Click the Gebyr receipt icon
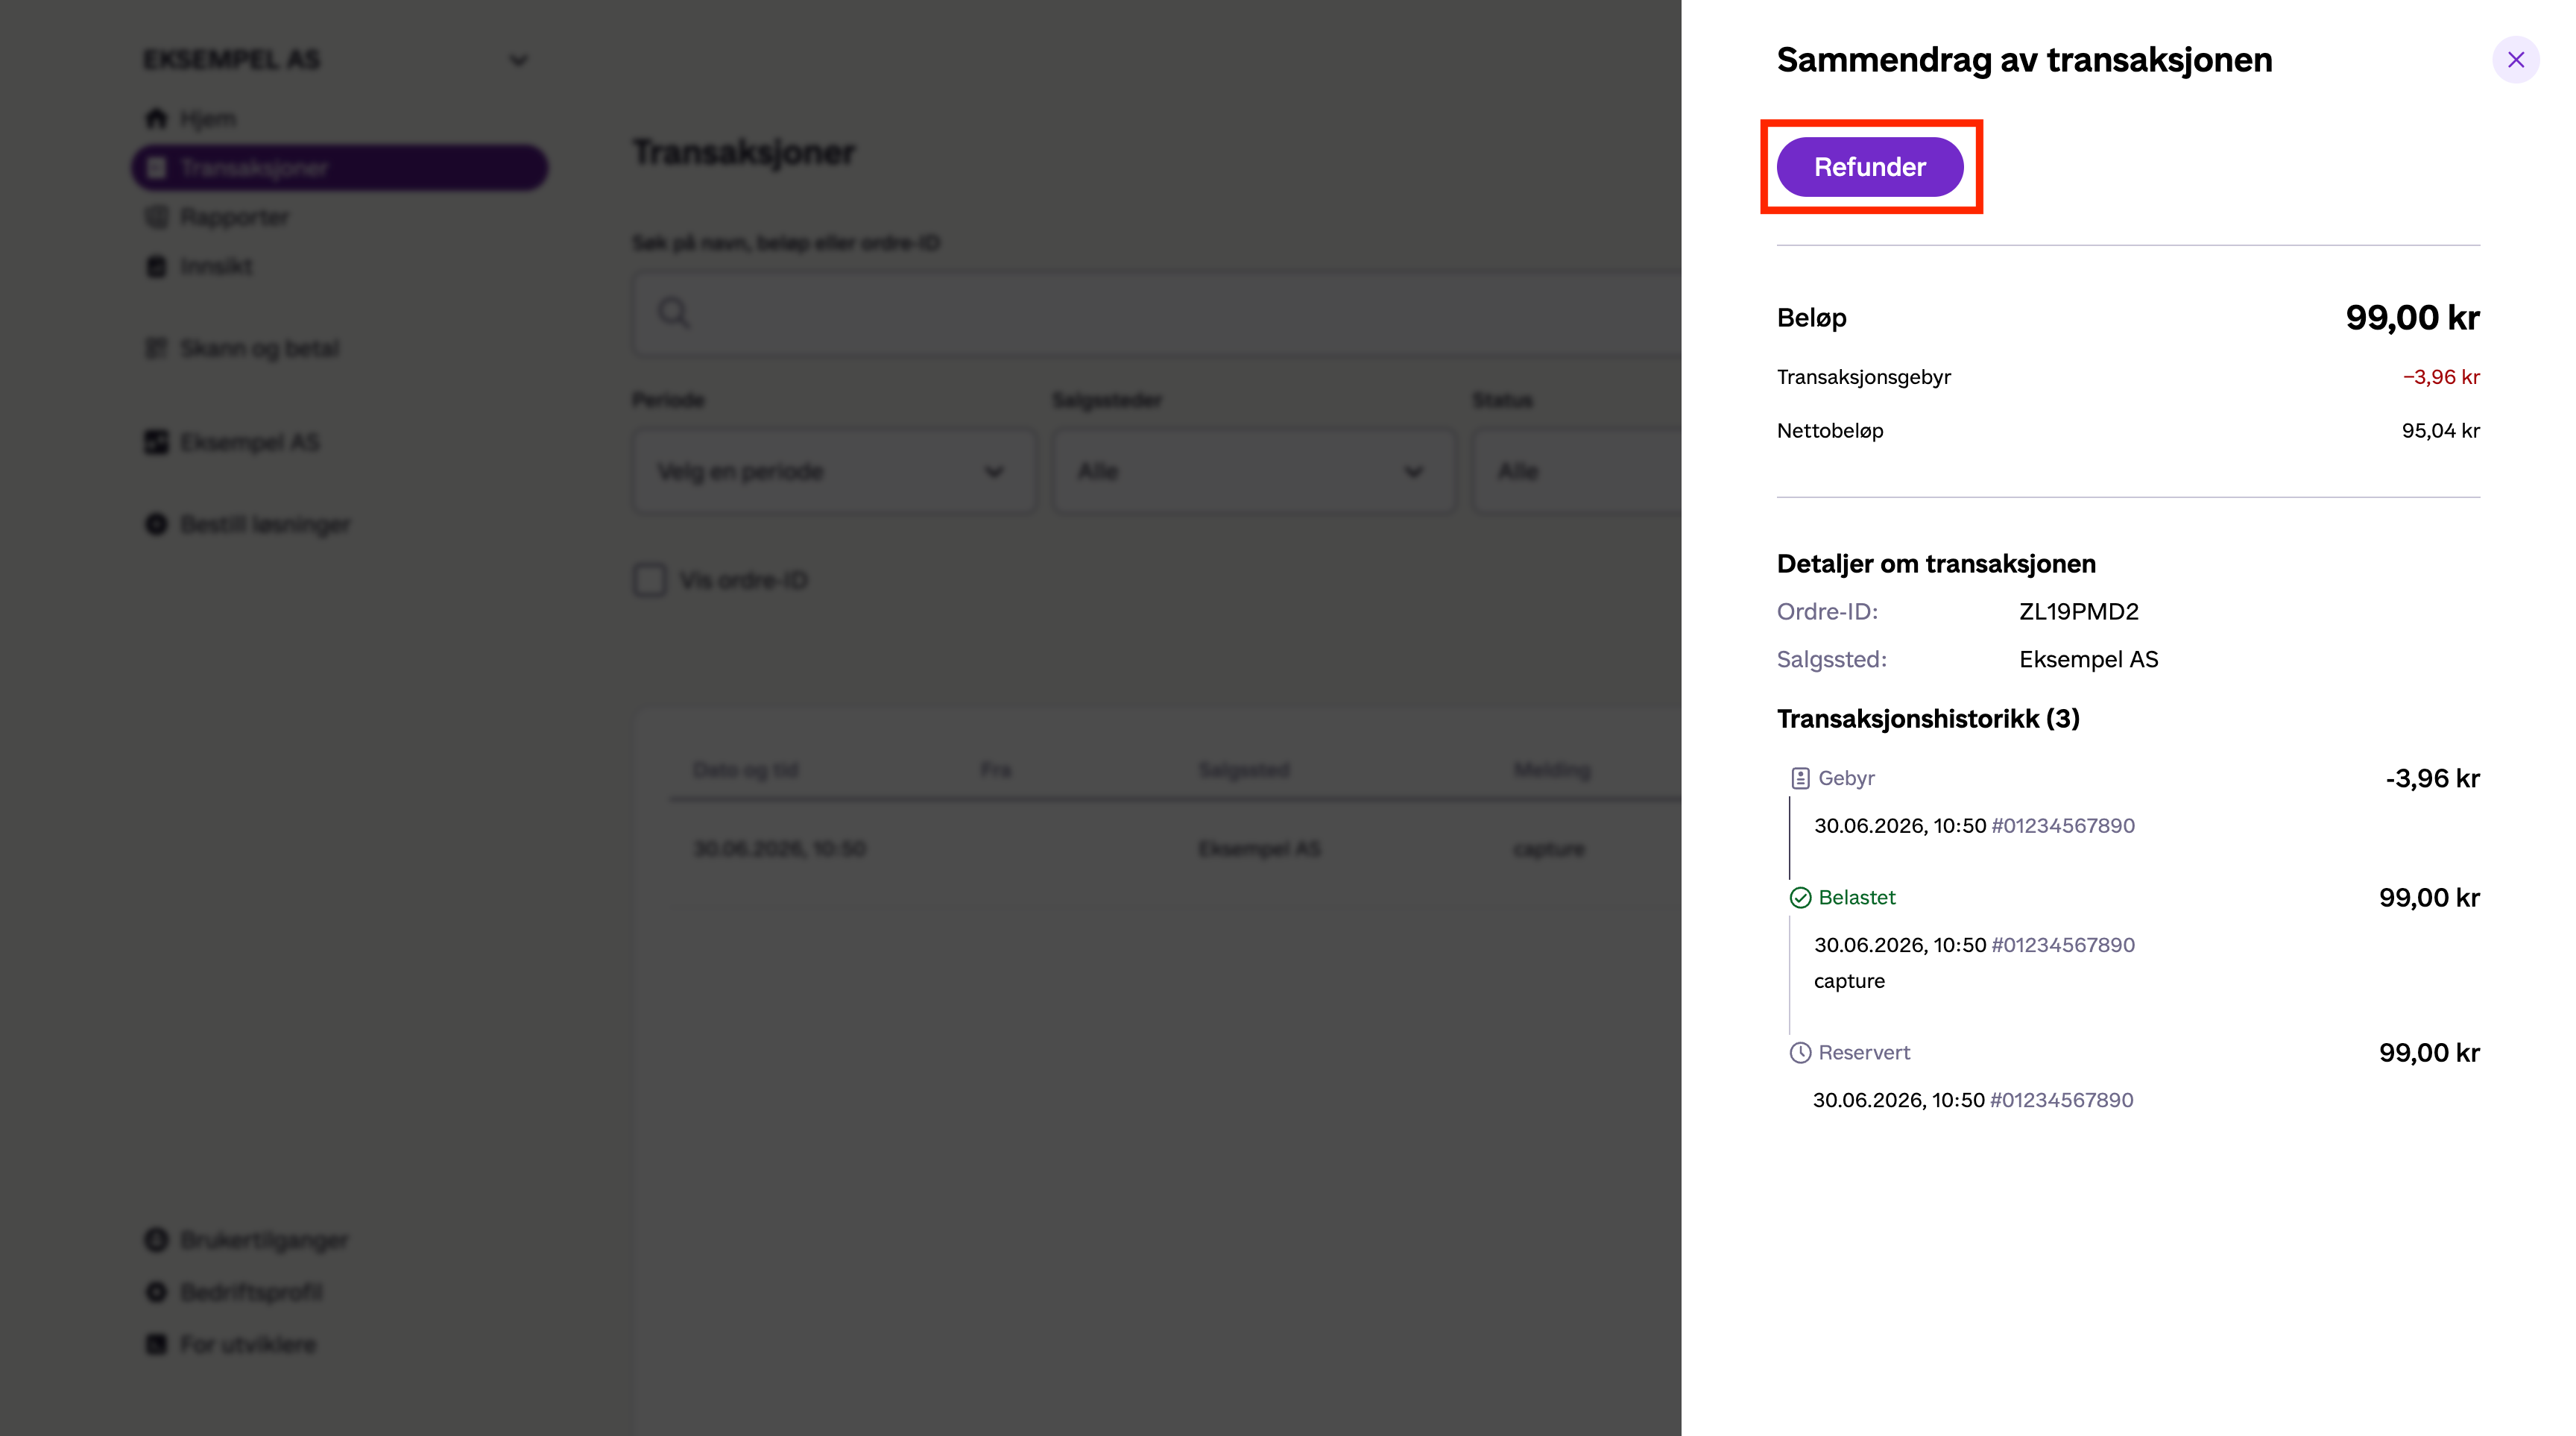The image size is (2576, 1436). click(1800, 778)
